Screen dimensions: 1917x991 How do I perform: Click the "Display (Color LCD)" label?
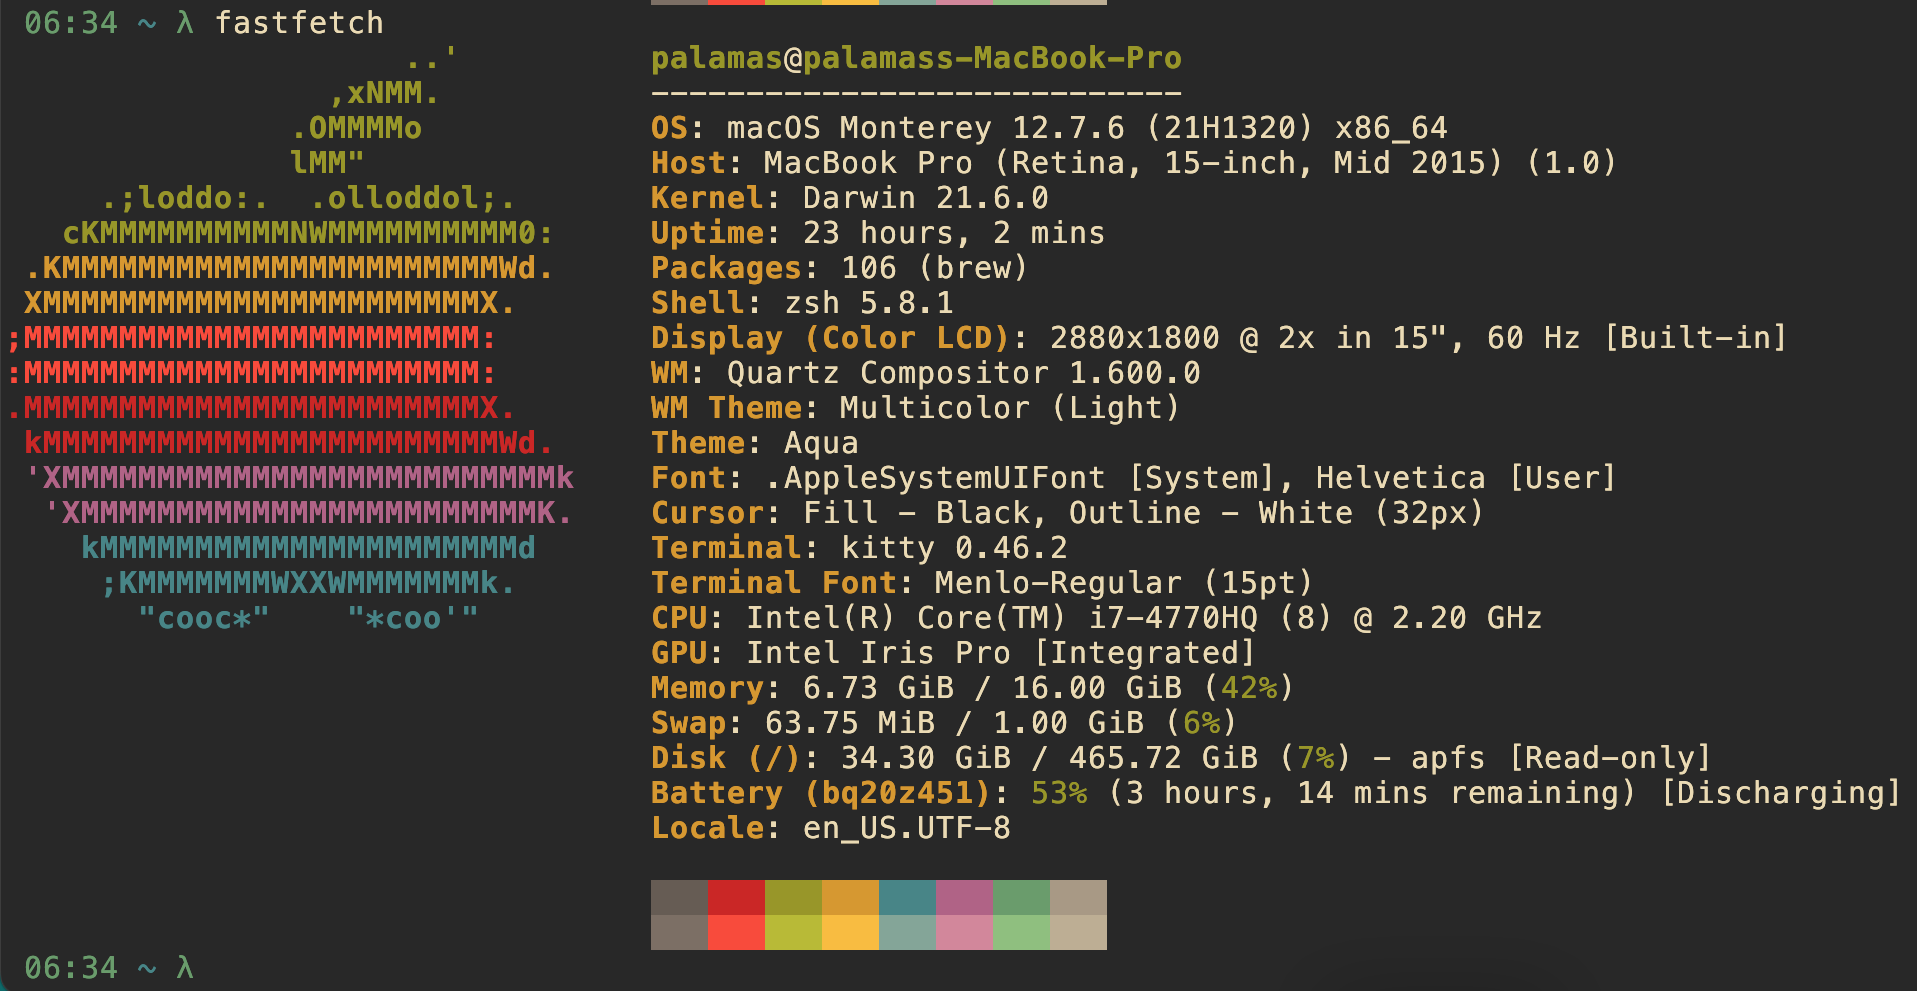click(x=830, y=338)
